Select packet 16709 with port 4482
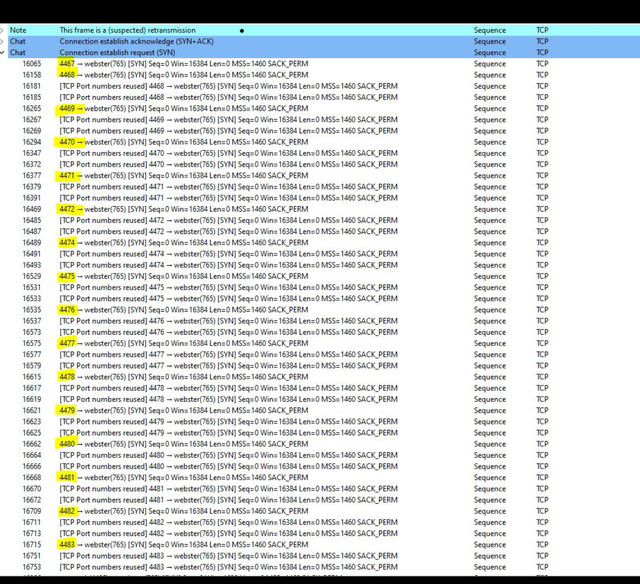 pyautogui.click(x=320, y=511)
